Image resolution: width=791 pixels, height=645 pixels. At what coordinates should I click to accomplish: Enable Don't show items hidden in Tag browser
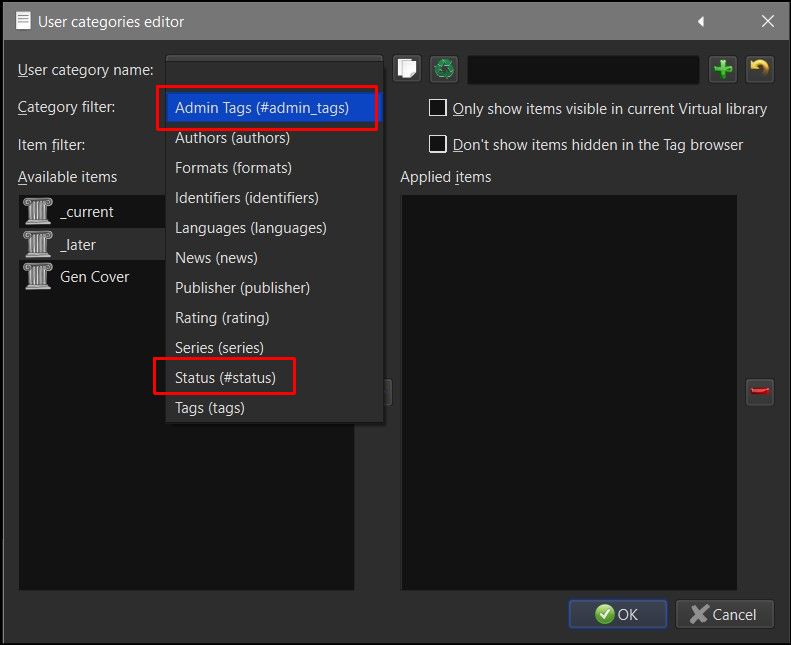click(x=437, y=144)
